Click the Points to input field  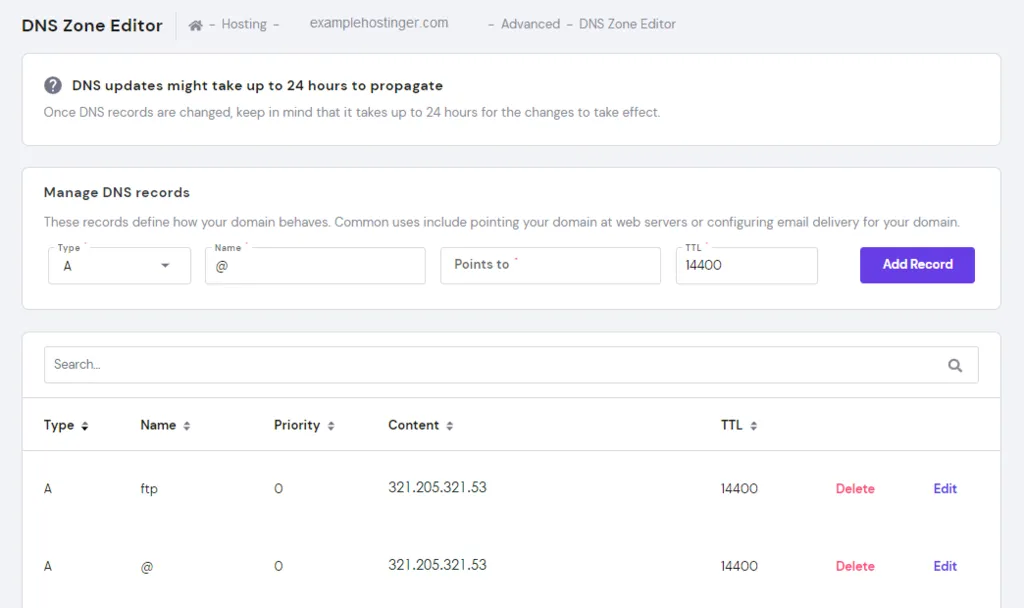point(550,266)
